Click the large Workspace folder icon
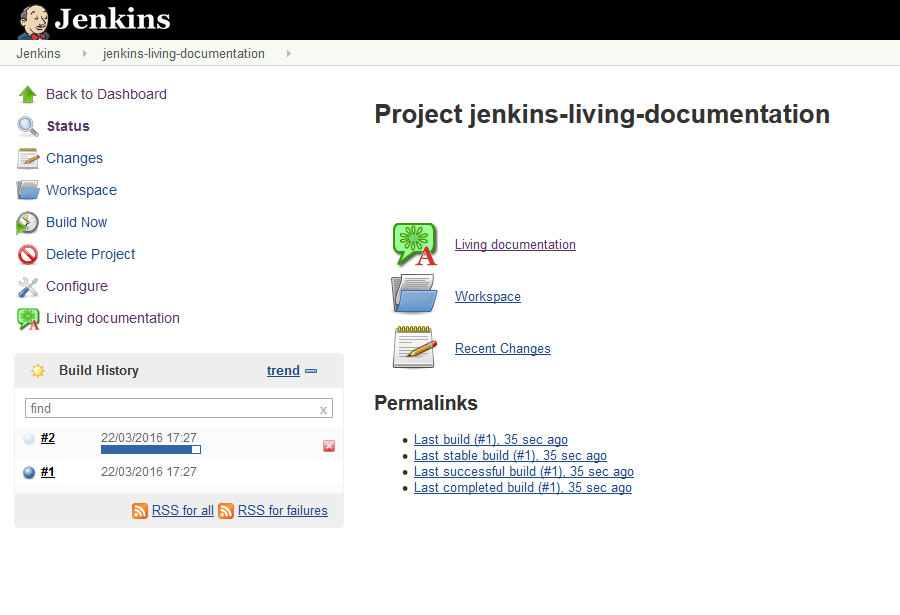 tap(414, 294)
